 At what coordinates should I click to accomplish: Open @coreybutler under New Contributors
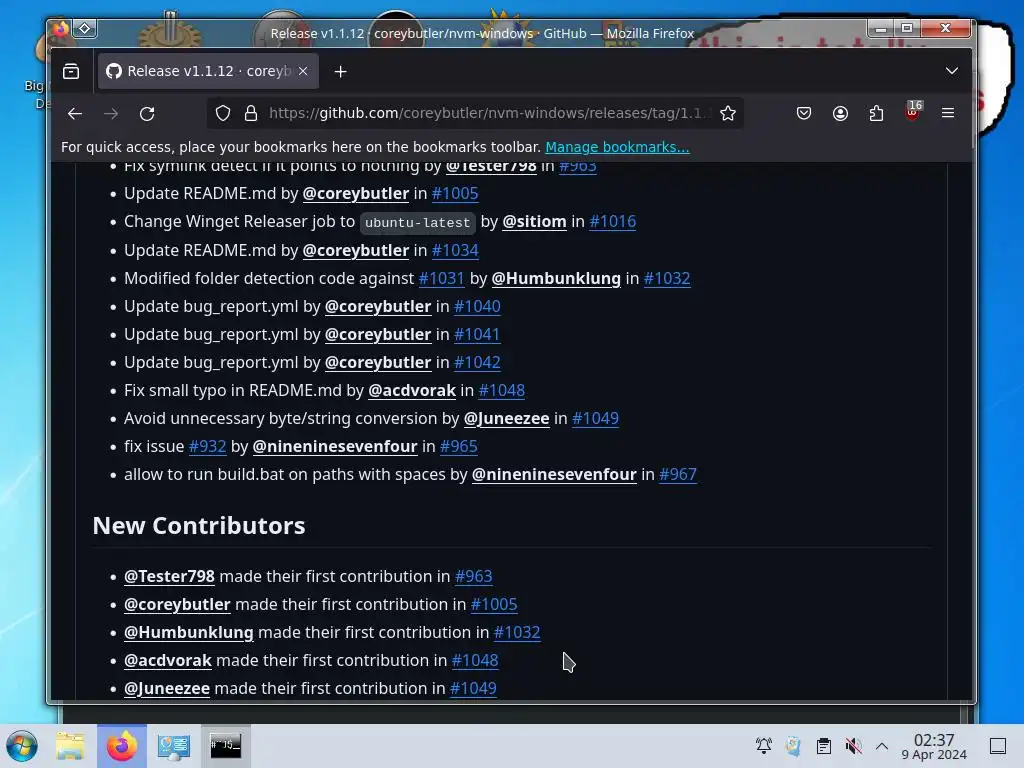pos(177,605)
